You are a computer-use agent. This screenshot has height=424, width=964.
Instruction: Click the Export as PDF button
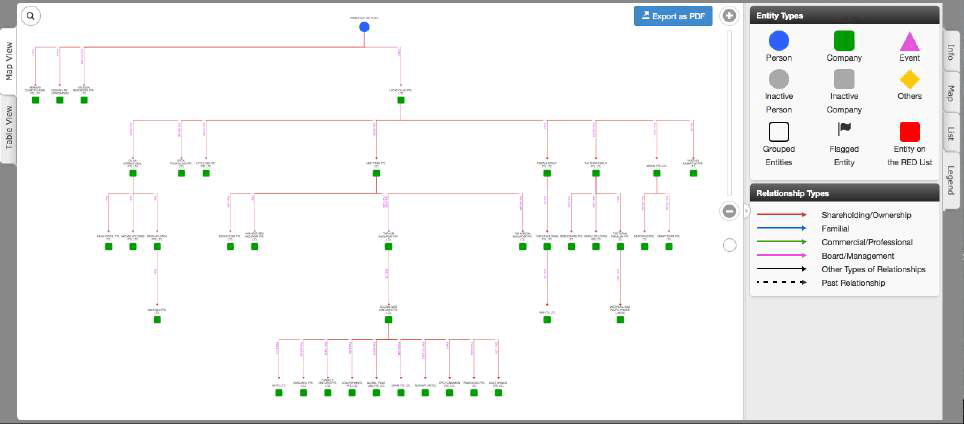(672, 16)
